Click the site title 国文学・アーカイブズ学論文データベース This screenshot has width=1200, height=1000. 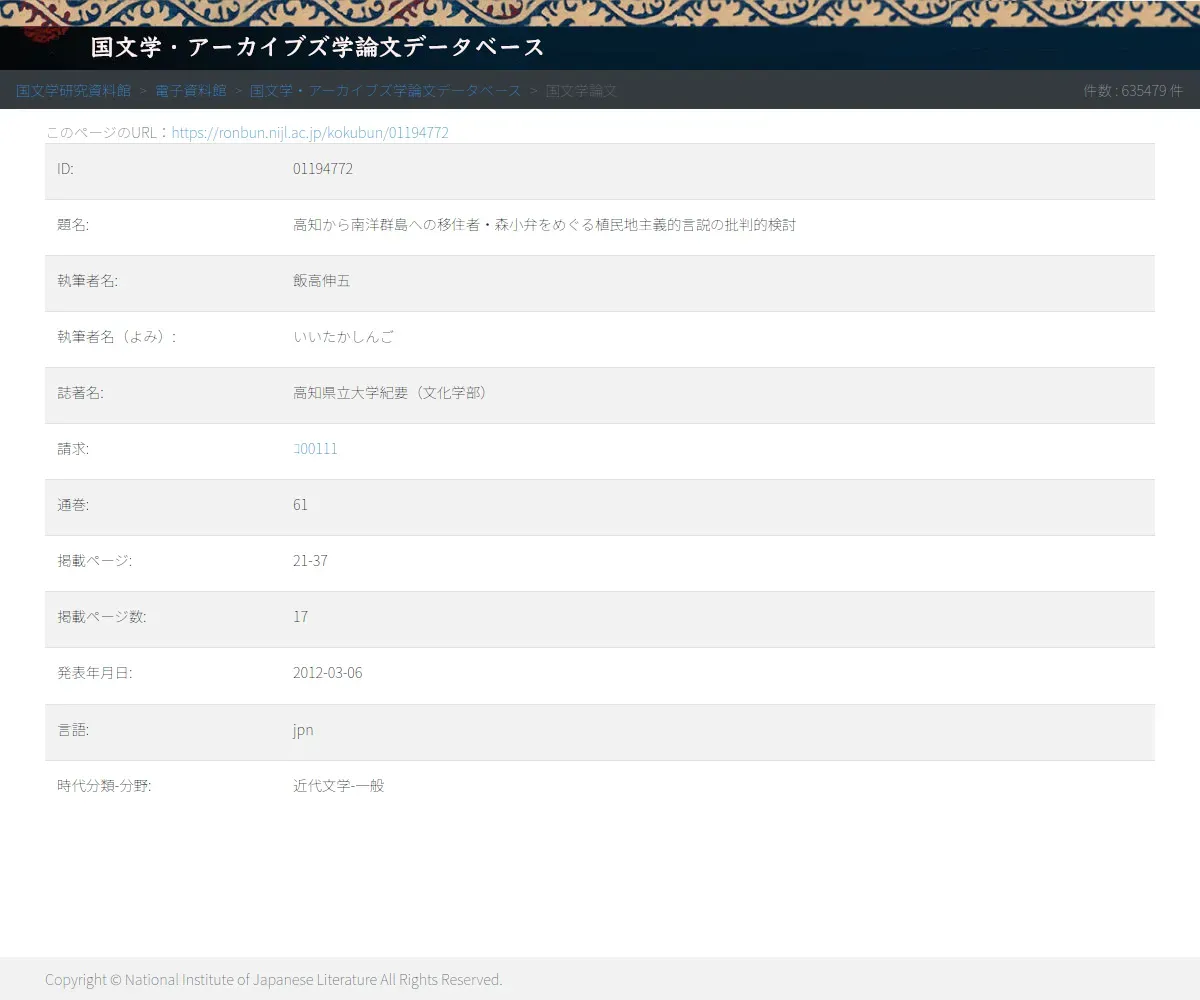coord(318,47)
